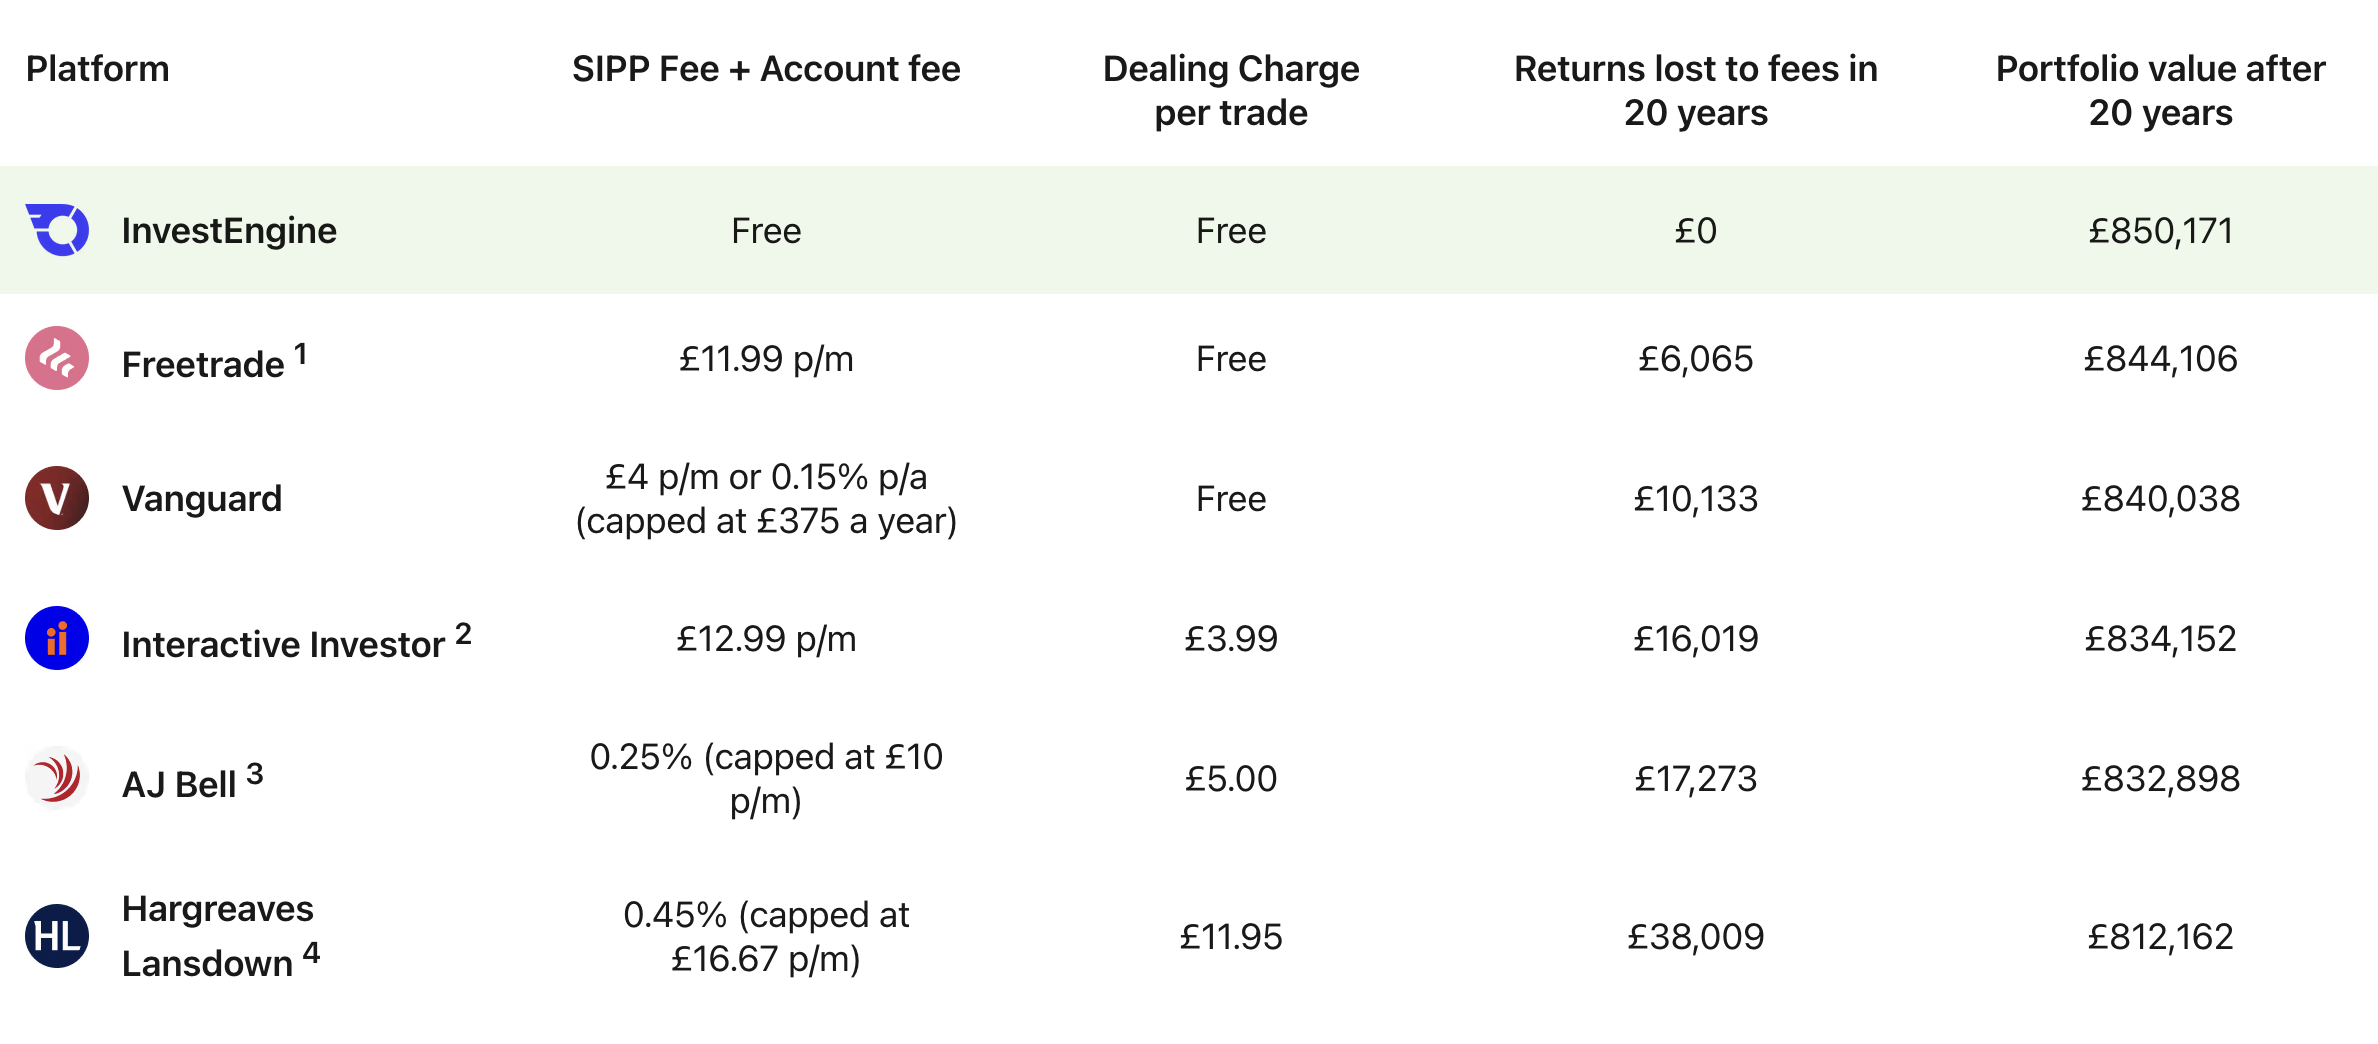Click the Vanguard V logo icon
The image size is (2378, 1044).
point(57,498)
